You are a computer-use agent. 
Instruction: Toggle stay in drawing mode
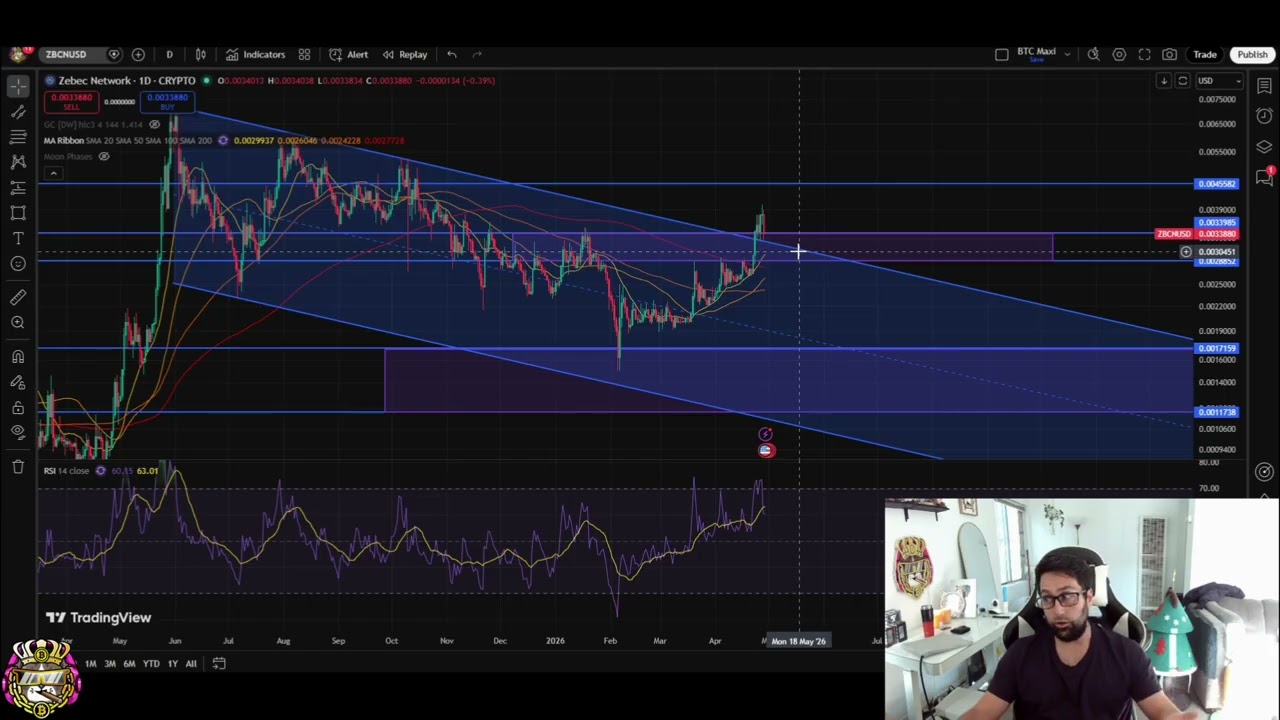click(18, 382)
